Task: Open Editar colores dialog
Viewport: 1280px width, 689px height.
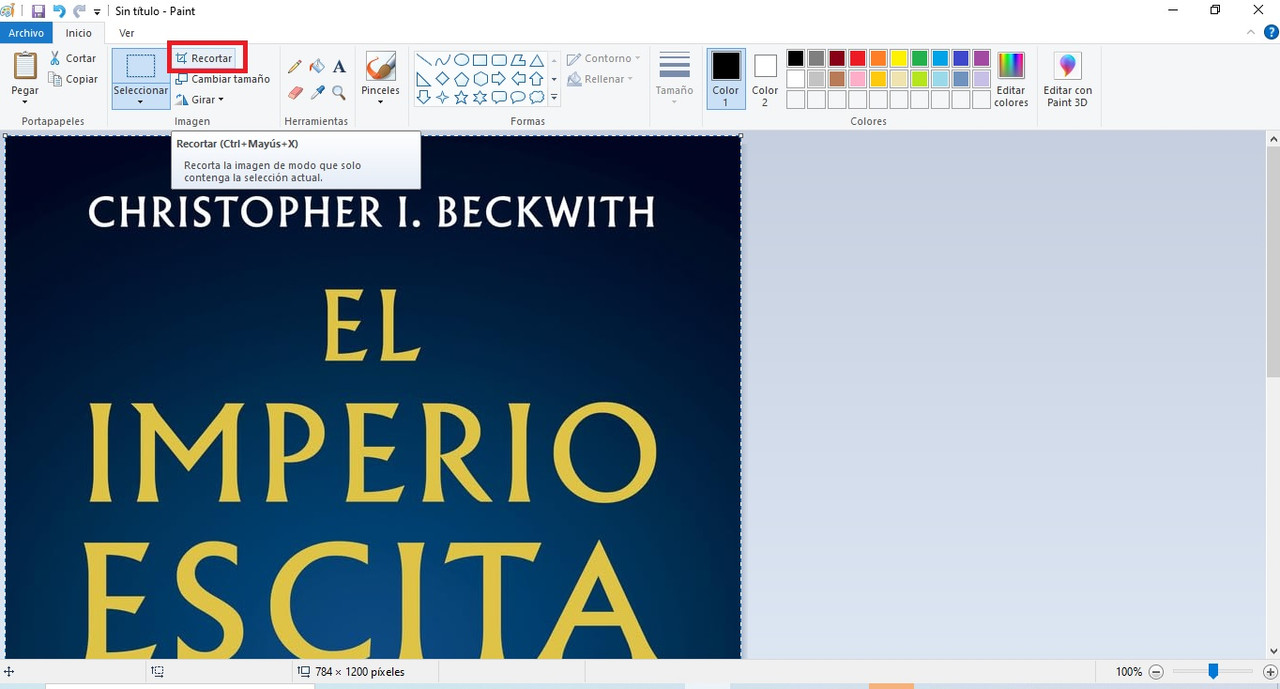Action: click(1011, 79)
